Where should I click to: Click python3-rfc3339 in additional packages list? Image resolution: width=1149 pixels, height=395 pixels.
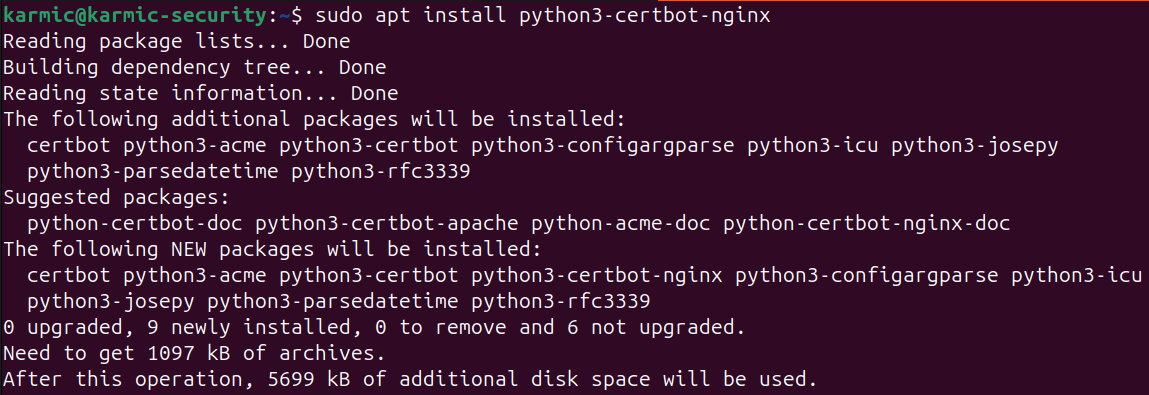[x=380, y=172]
